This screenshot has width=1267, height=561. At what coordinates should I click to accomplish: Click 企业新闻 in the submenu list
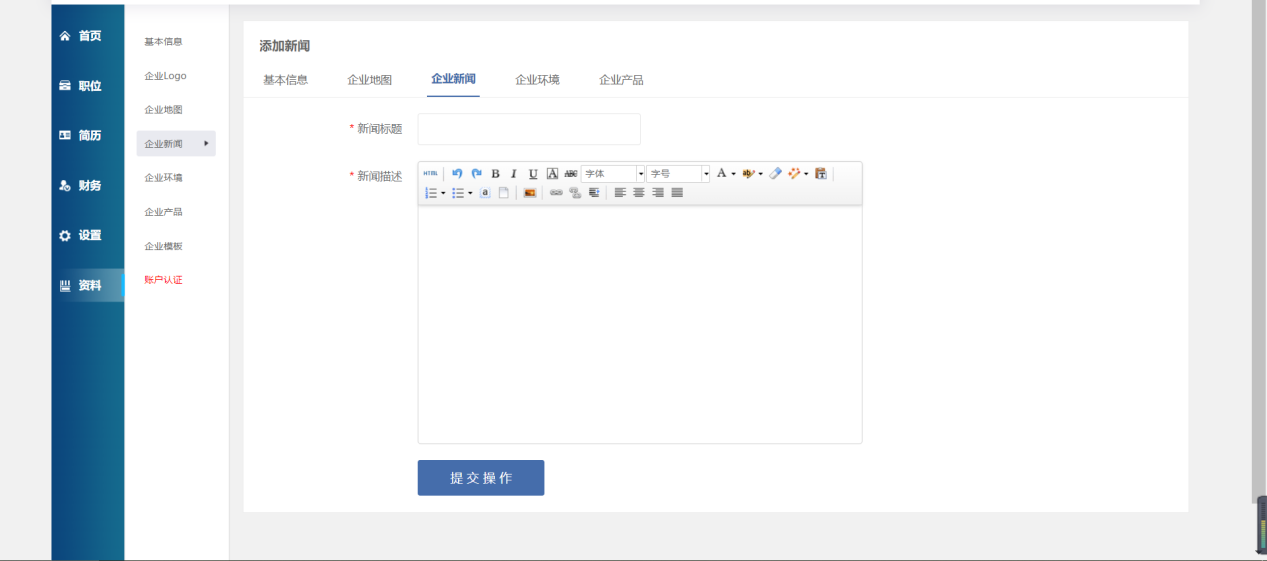point(176,144)
